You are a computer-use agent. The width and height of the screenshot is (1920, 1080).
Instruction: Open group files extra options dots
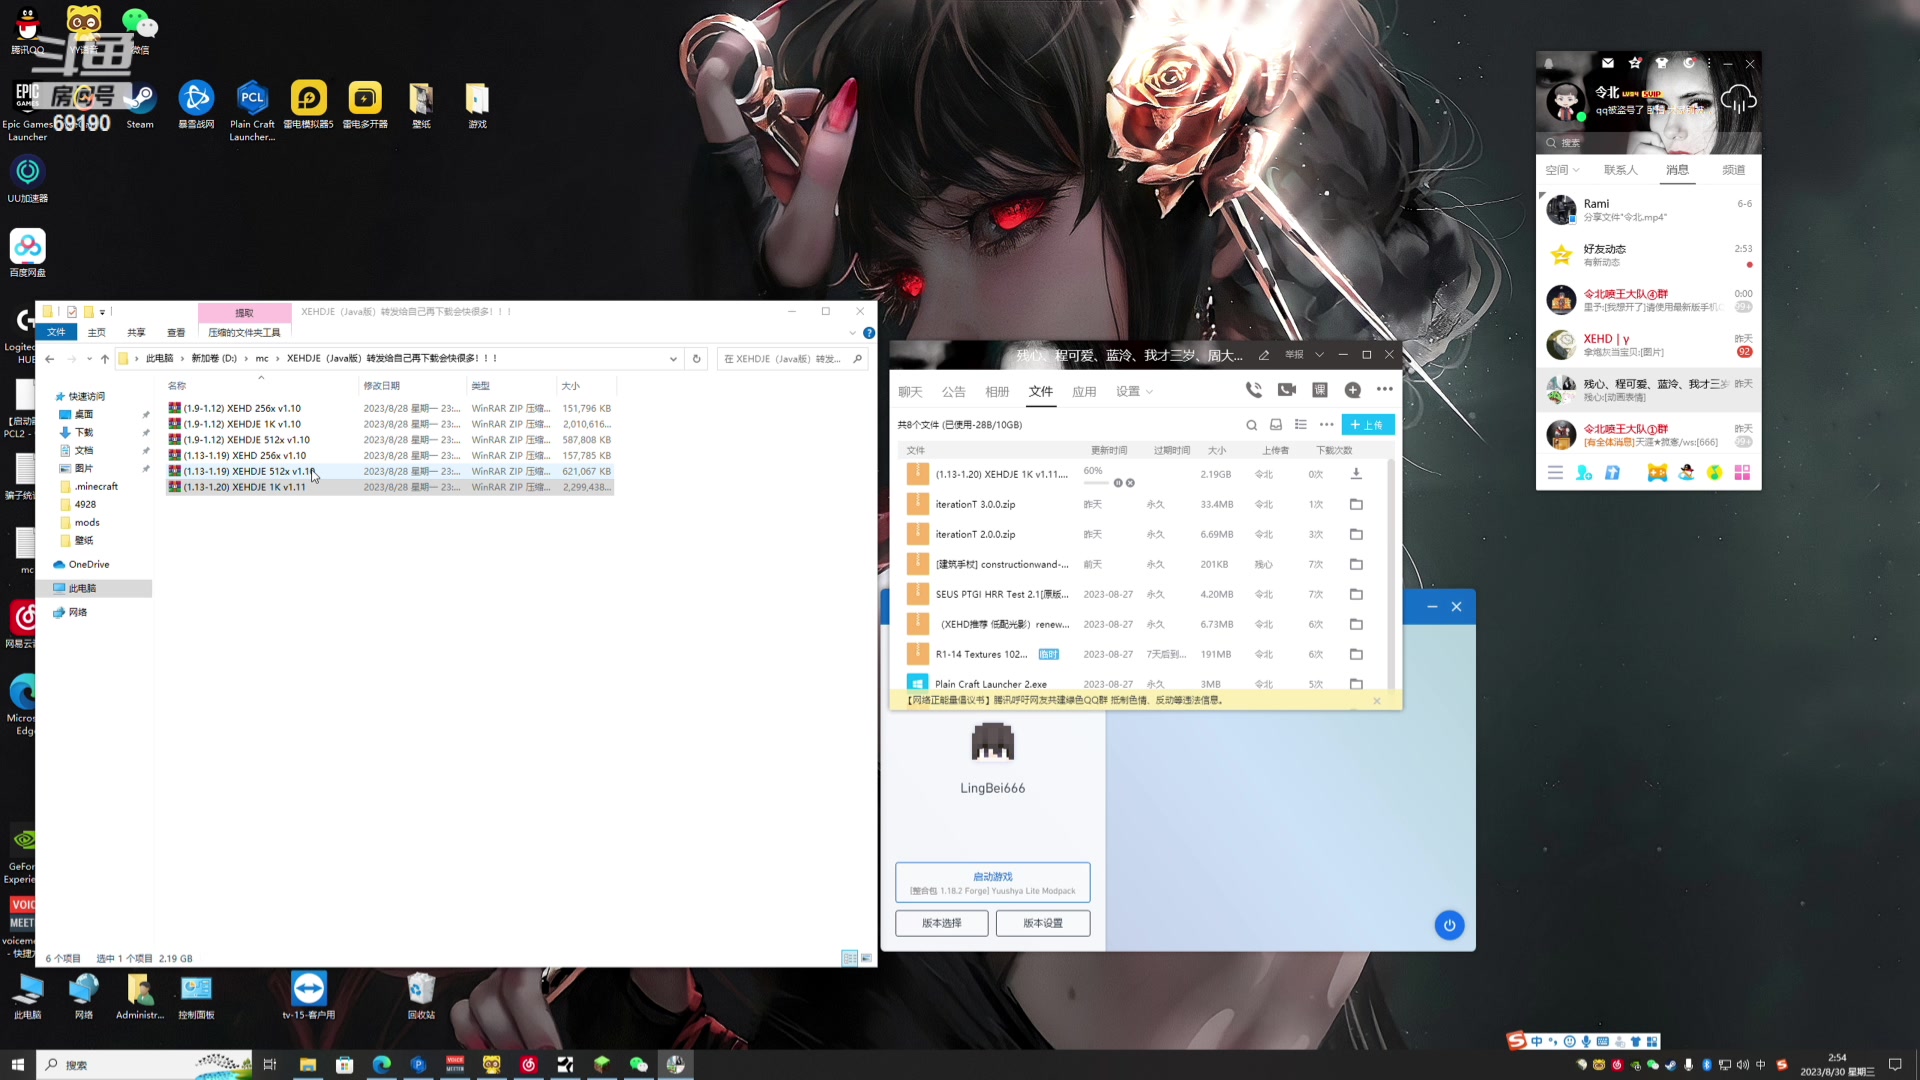tap(1327, 425)
